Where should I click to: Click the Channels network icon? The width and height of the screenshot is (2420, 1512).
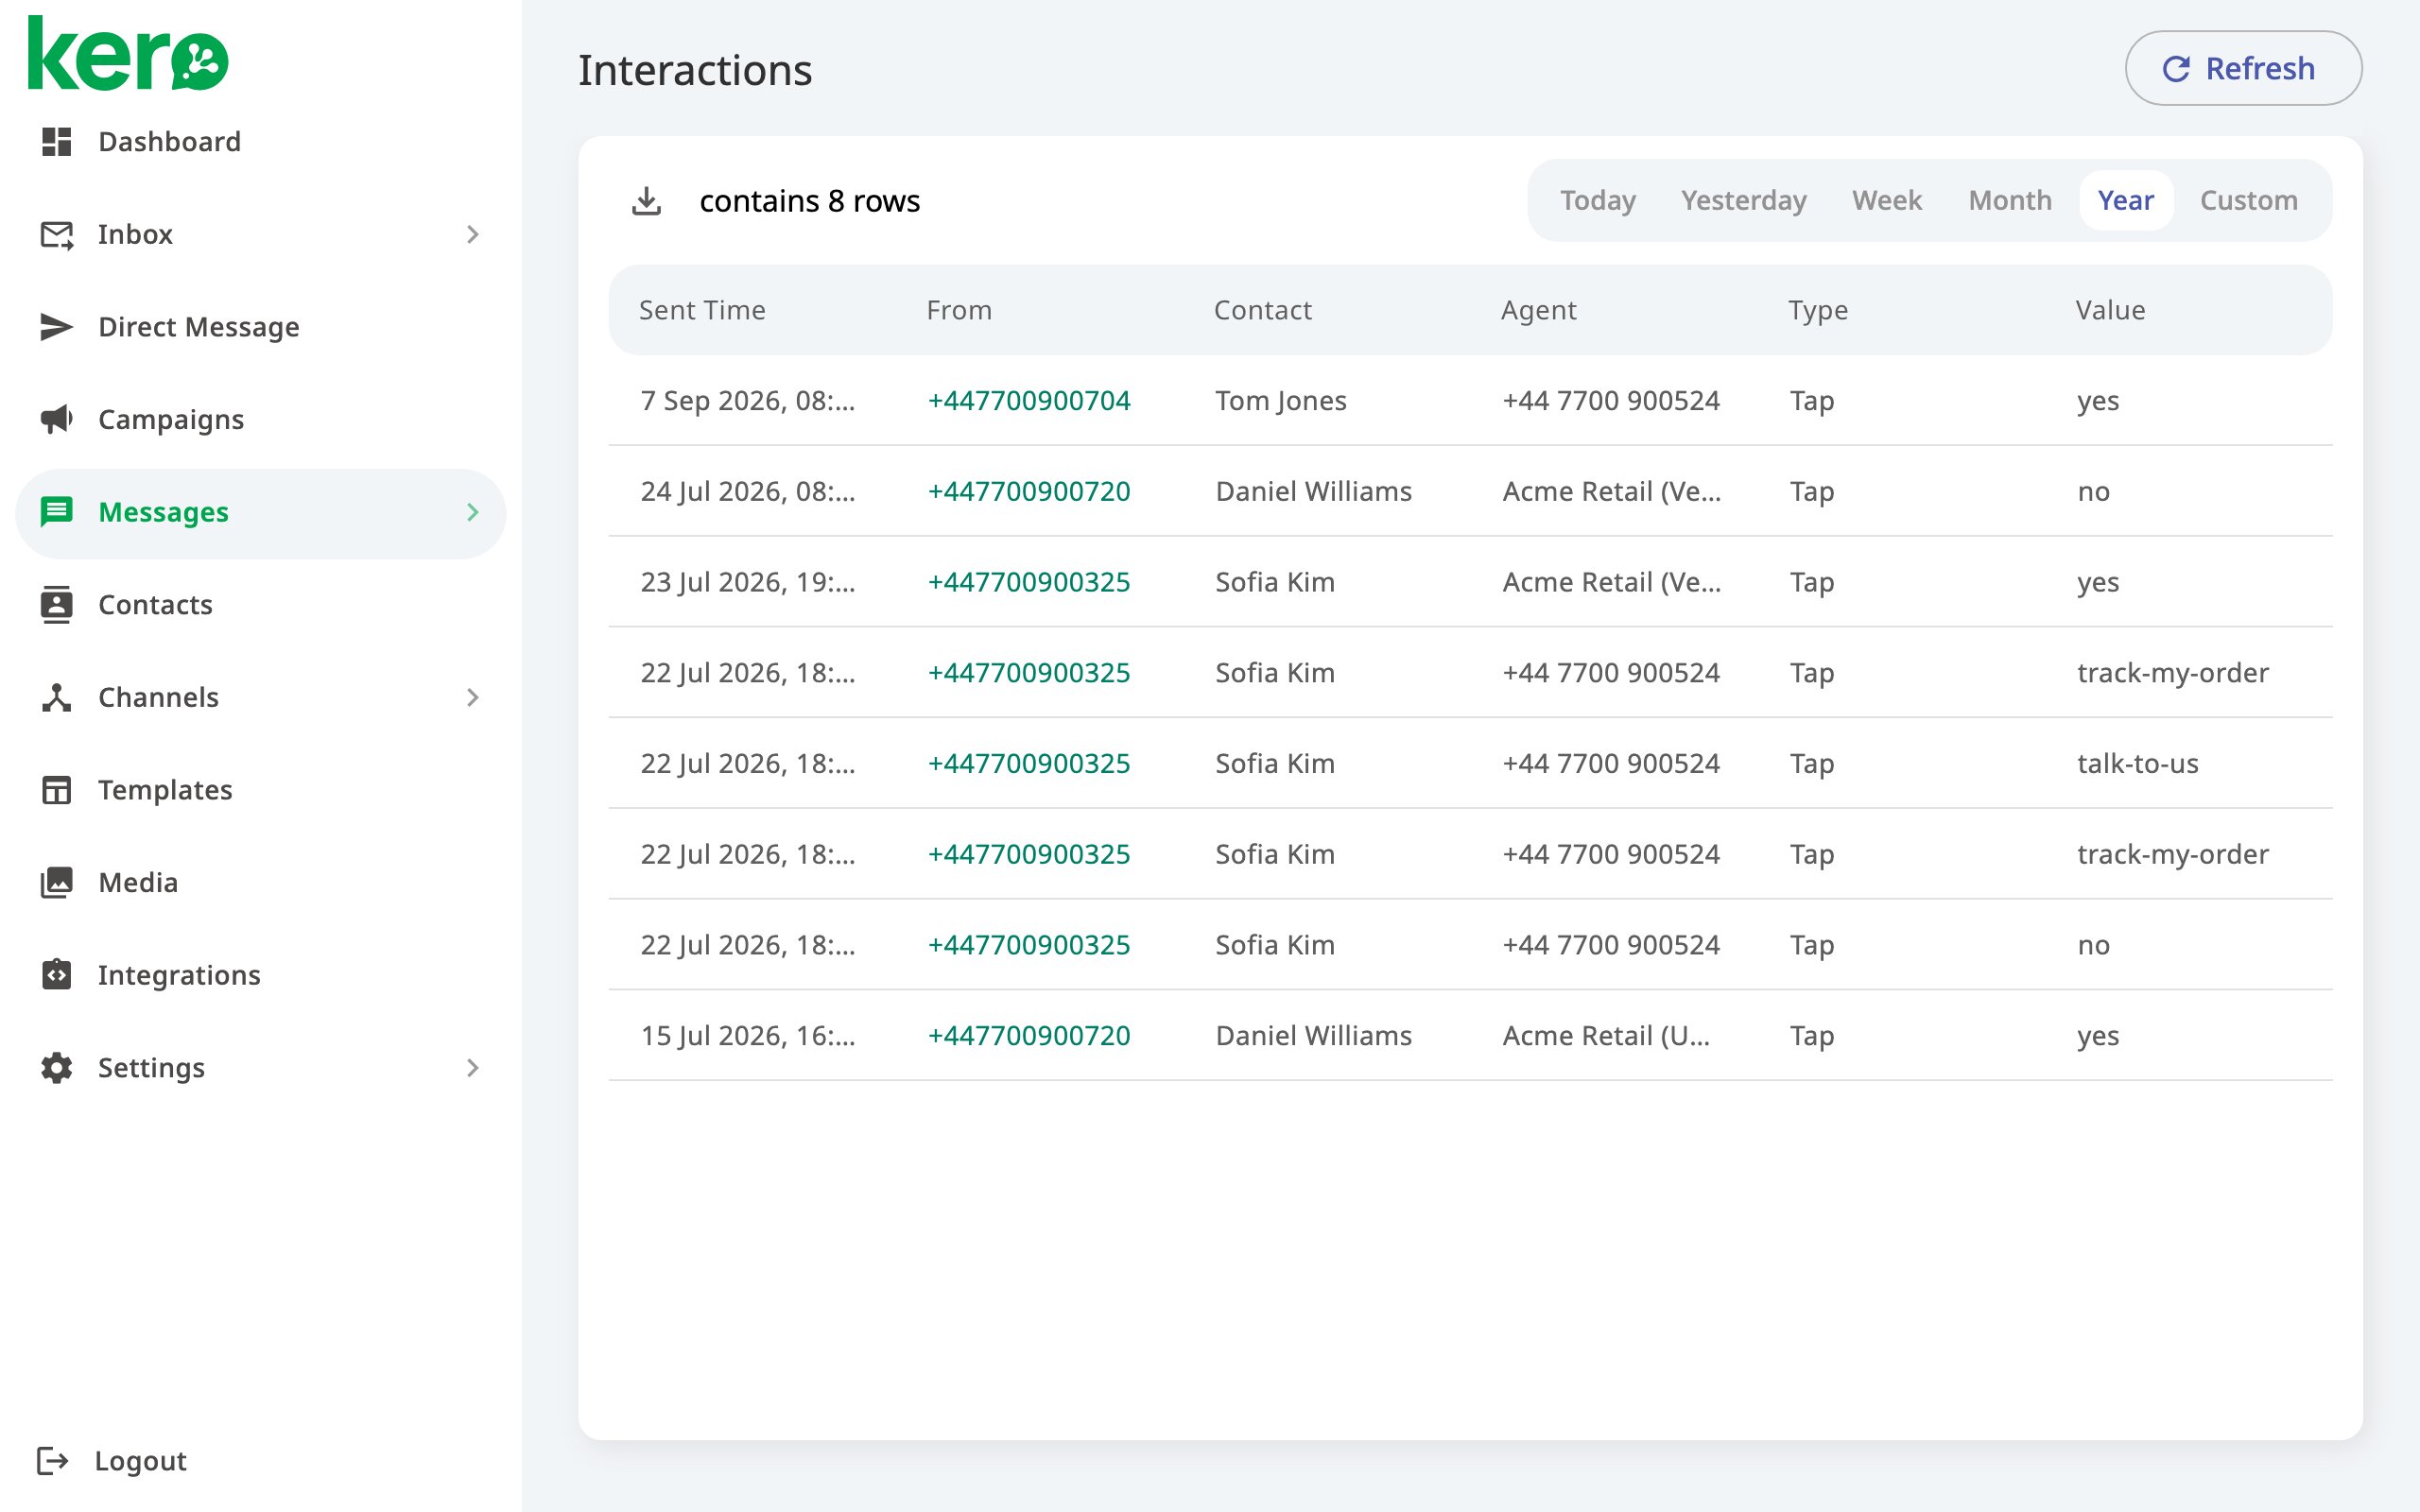tap(57, 697)
